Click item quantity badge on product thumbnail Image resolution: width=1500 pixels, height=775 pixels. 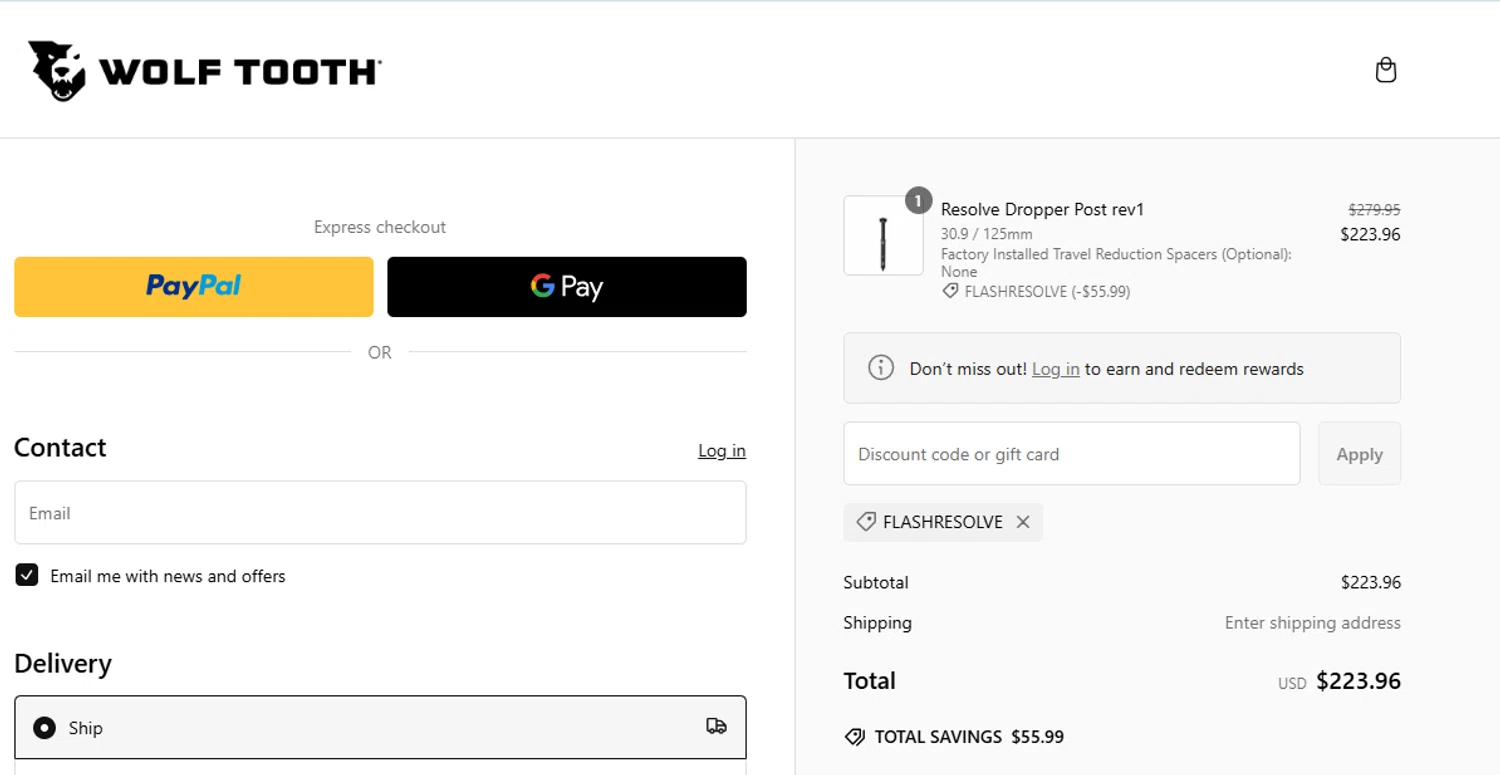[918, 201]
